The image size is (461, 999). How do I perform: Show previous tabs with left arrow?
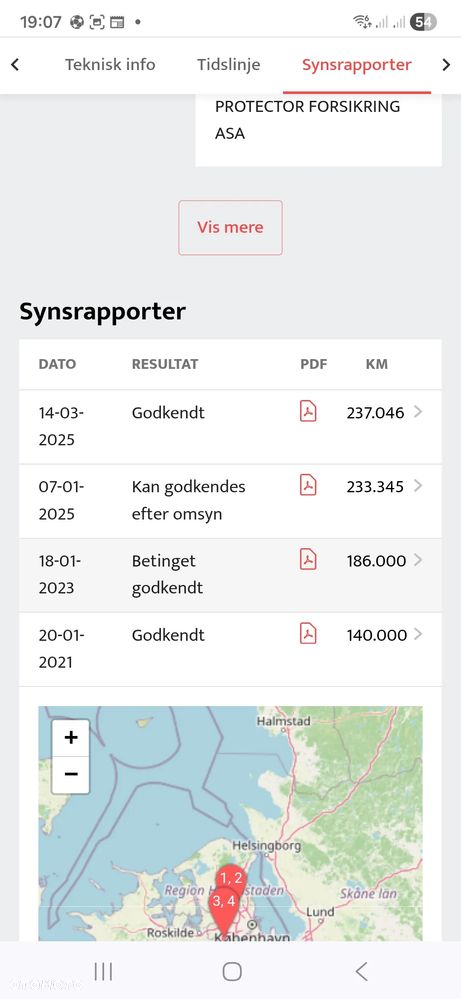[x=15, y=64]
